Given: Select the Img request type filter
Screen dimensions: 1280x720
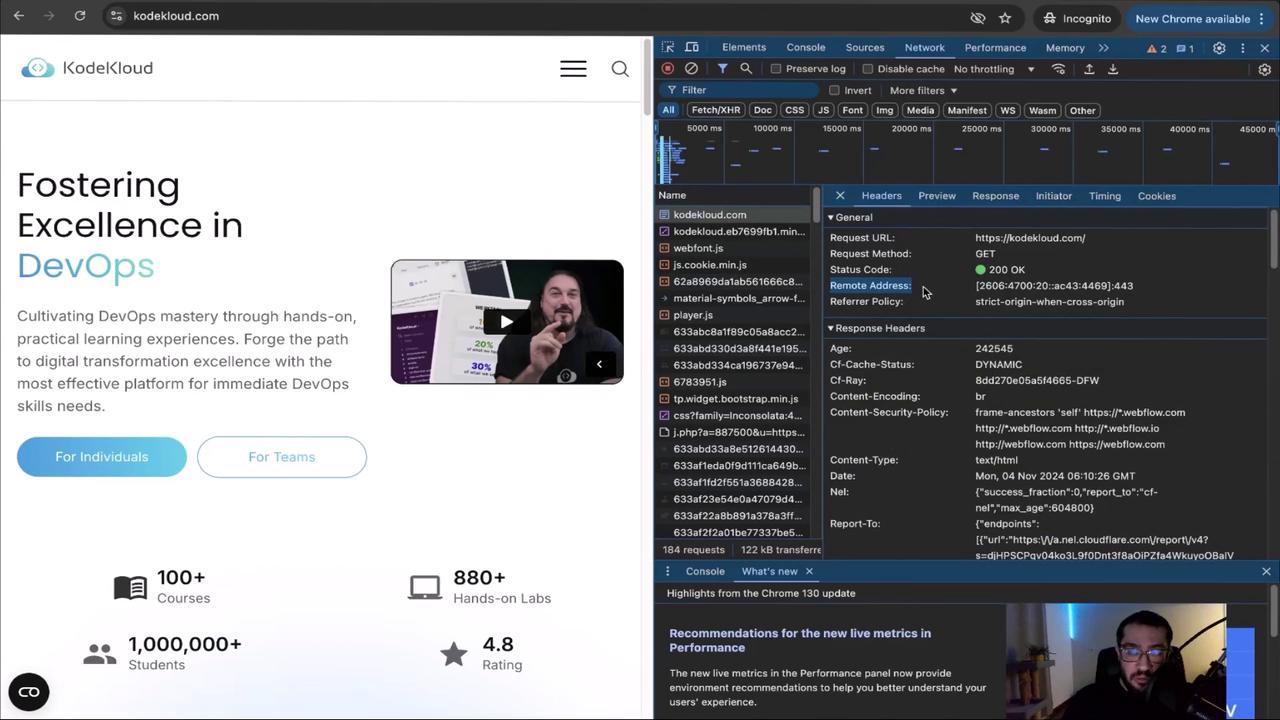Looking at the screenshot, I should 885,110.
